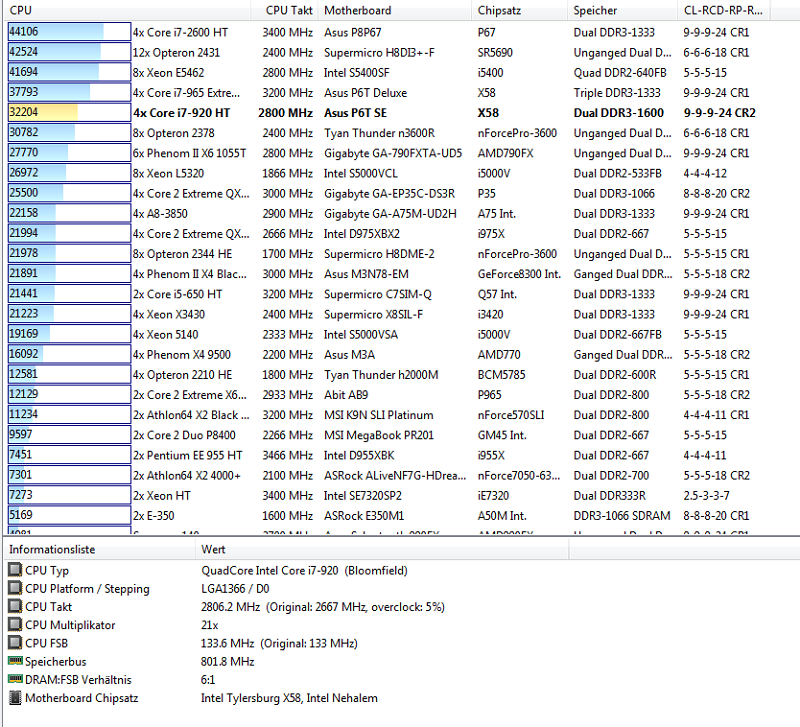The image size is (800, 727).
Task: Click the 801.8 MHz Speicherbus value
Action: pyautogui.click(x=228, y=661)
